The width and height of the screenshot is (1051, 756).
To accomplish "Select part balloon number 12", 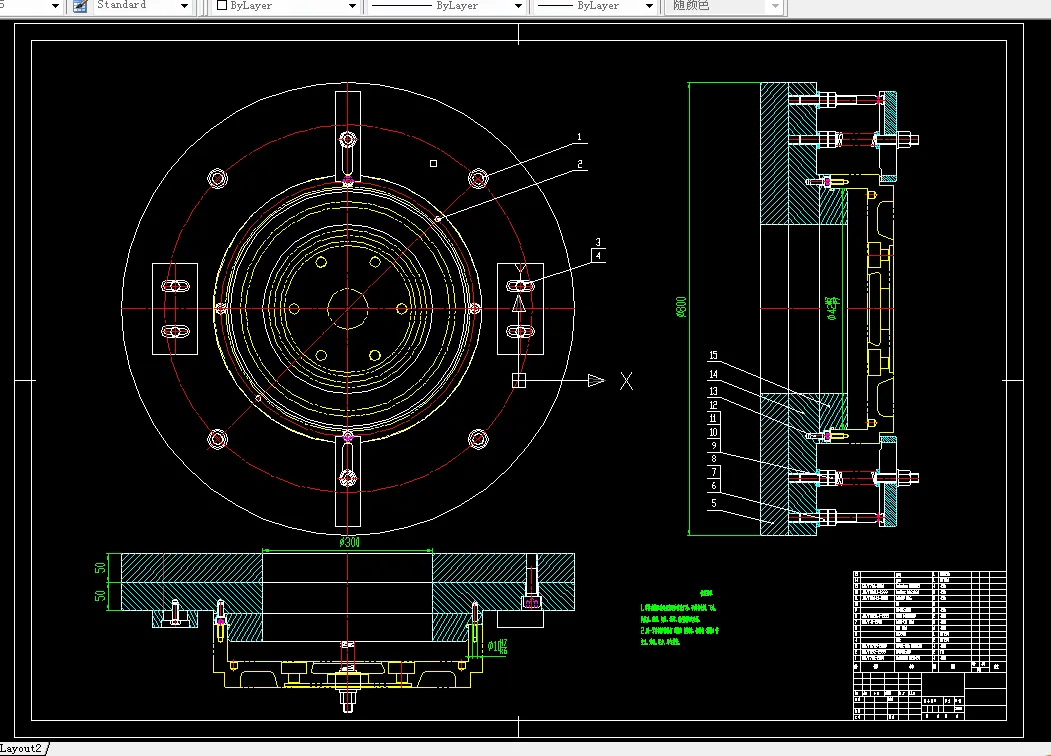I will click(x=713, y=405).
